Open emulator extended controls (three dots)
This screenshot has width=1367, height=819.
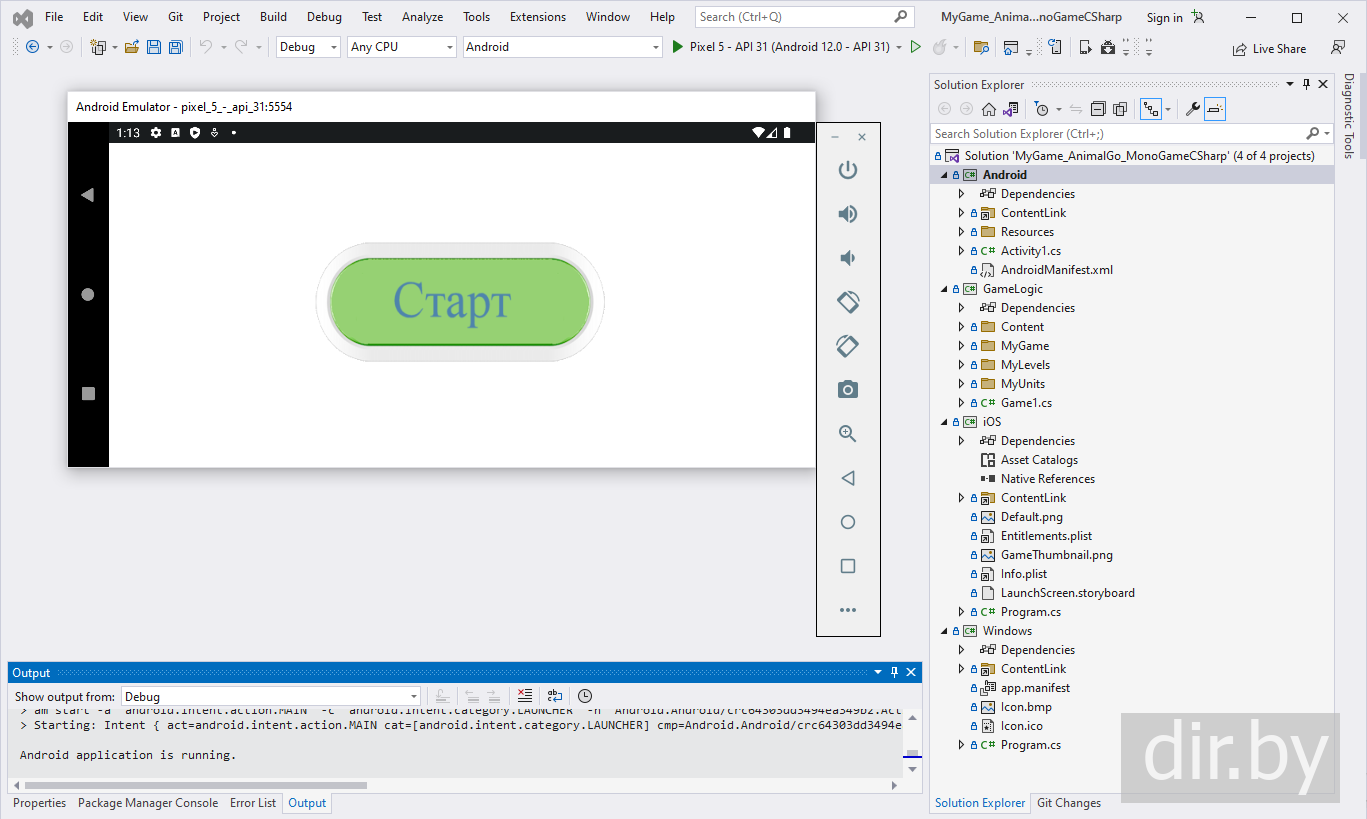click(848, 610)
